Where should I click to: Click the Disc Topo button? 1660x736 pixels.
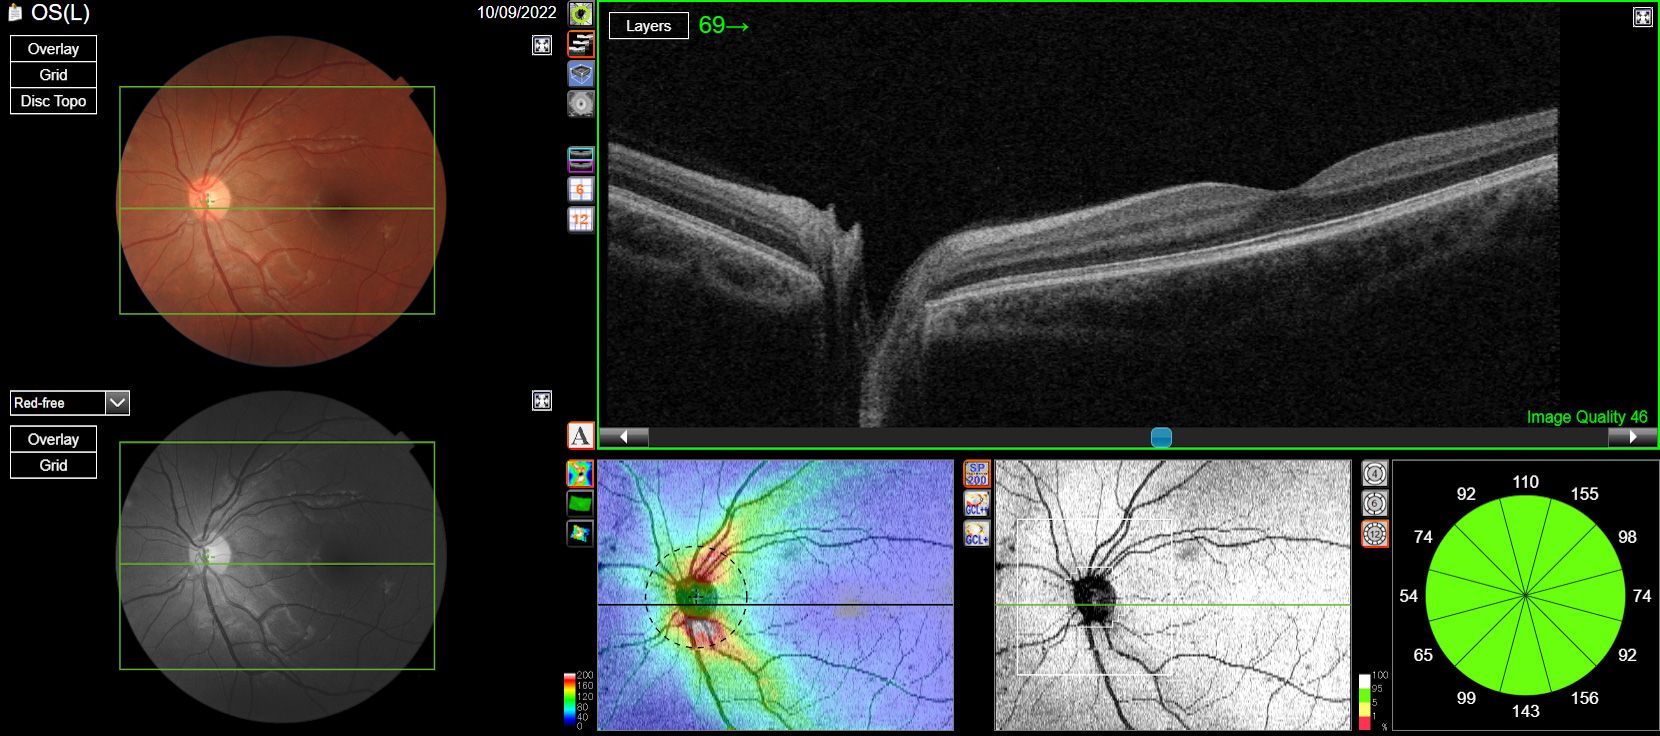(x=53, y=101)
